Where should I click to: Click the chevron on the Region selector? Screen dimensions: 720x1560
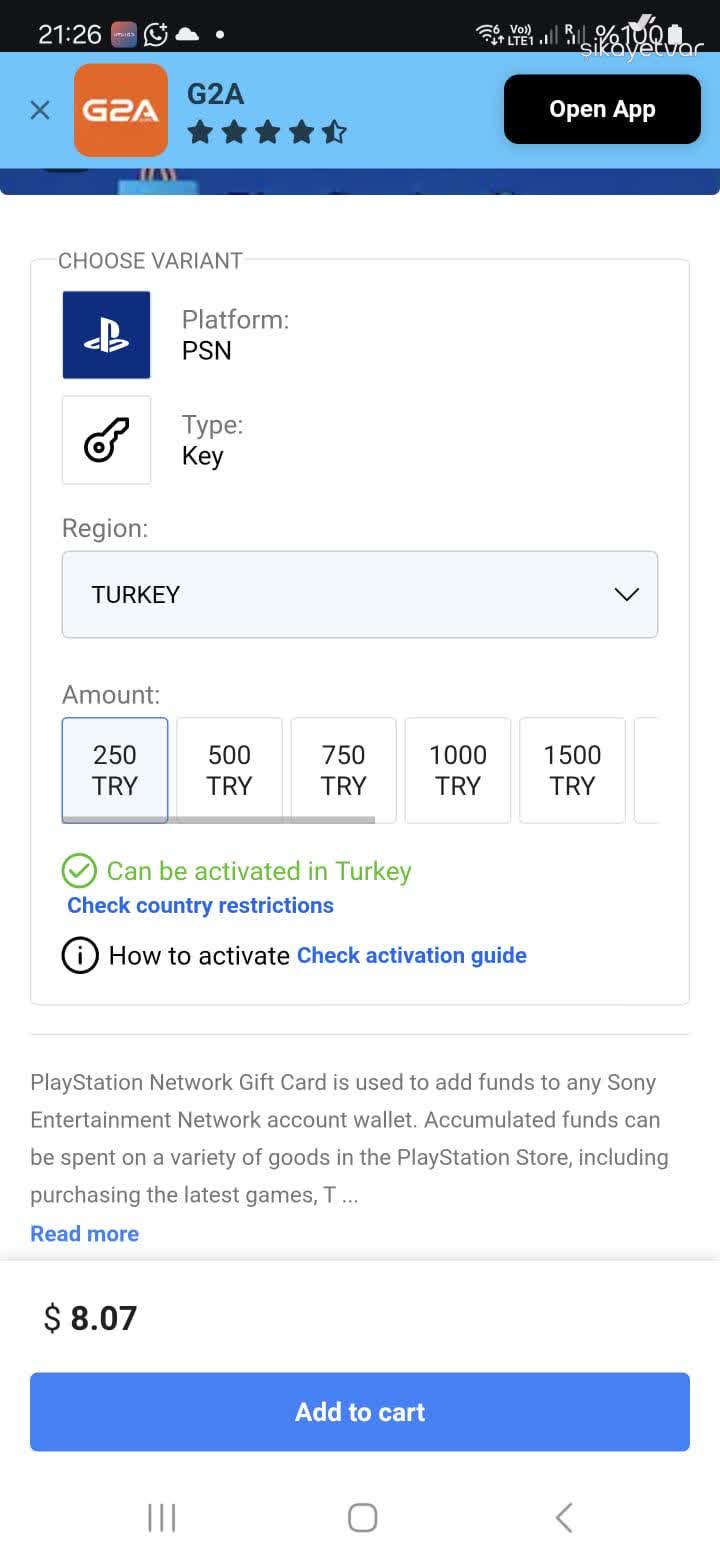pos(627,594)
